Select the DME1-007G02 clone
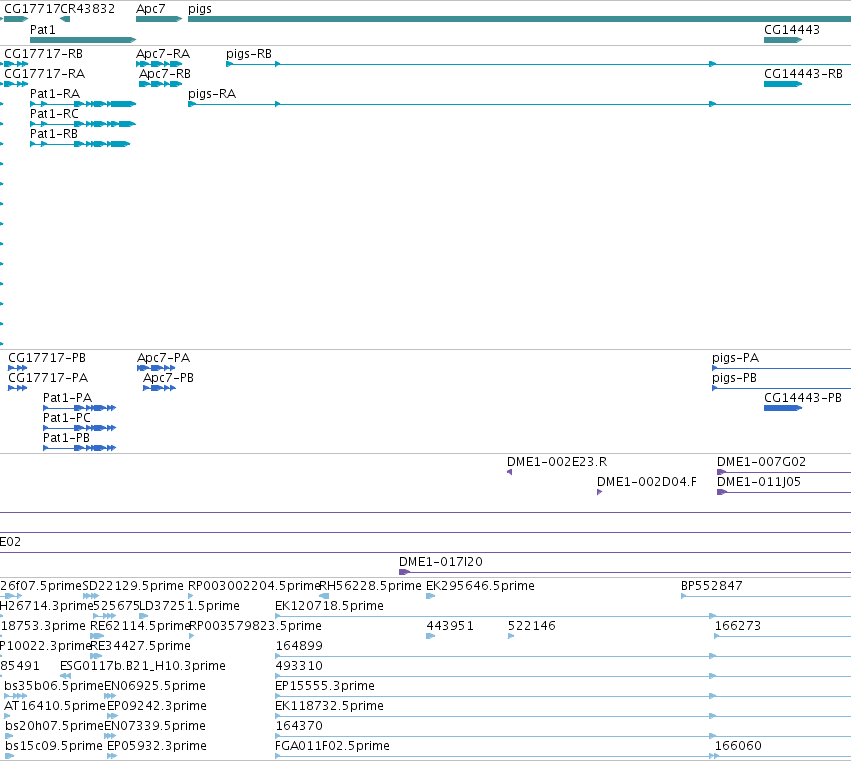 (x=784, y=472)
